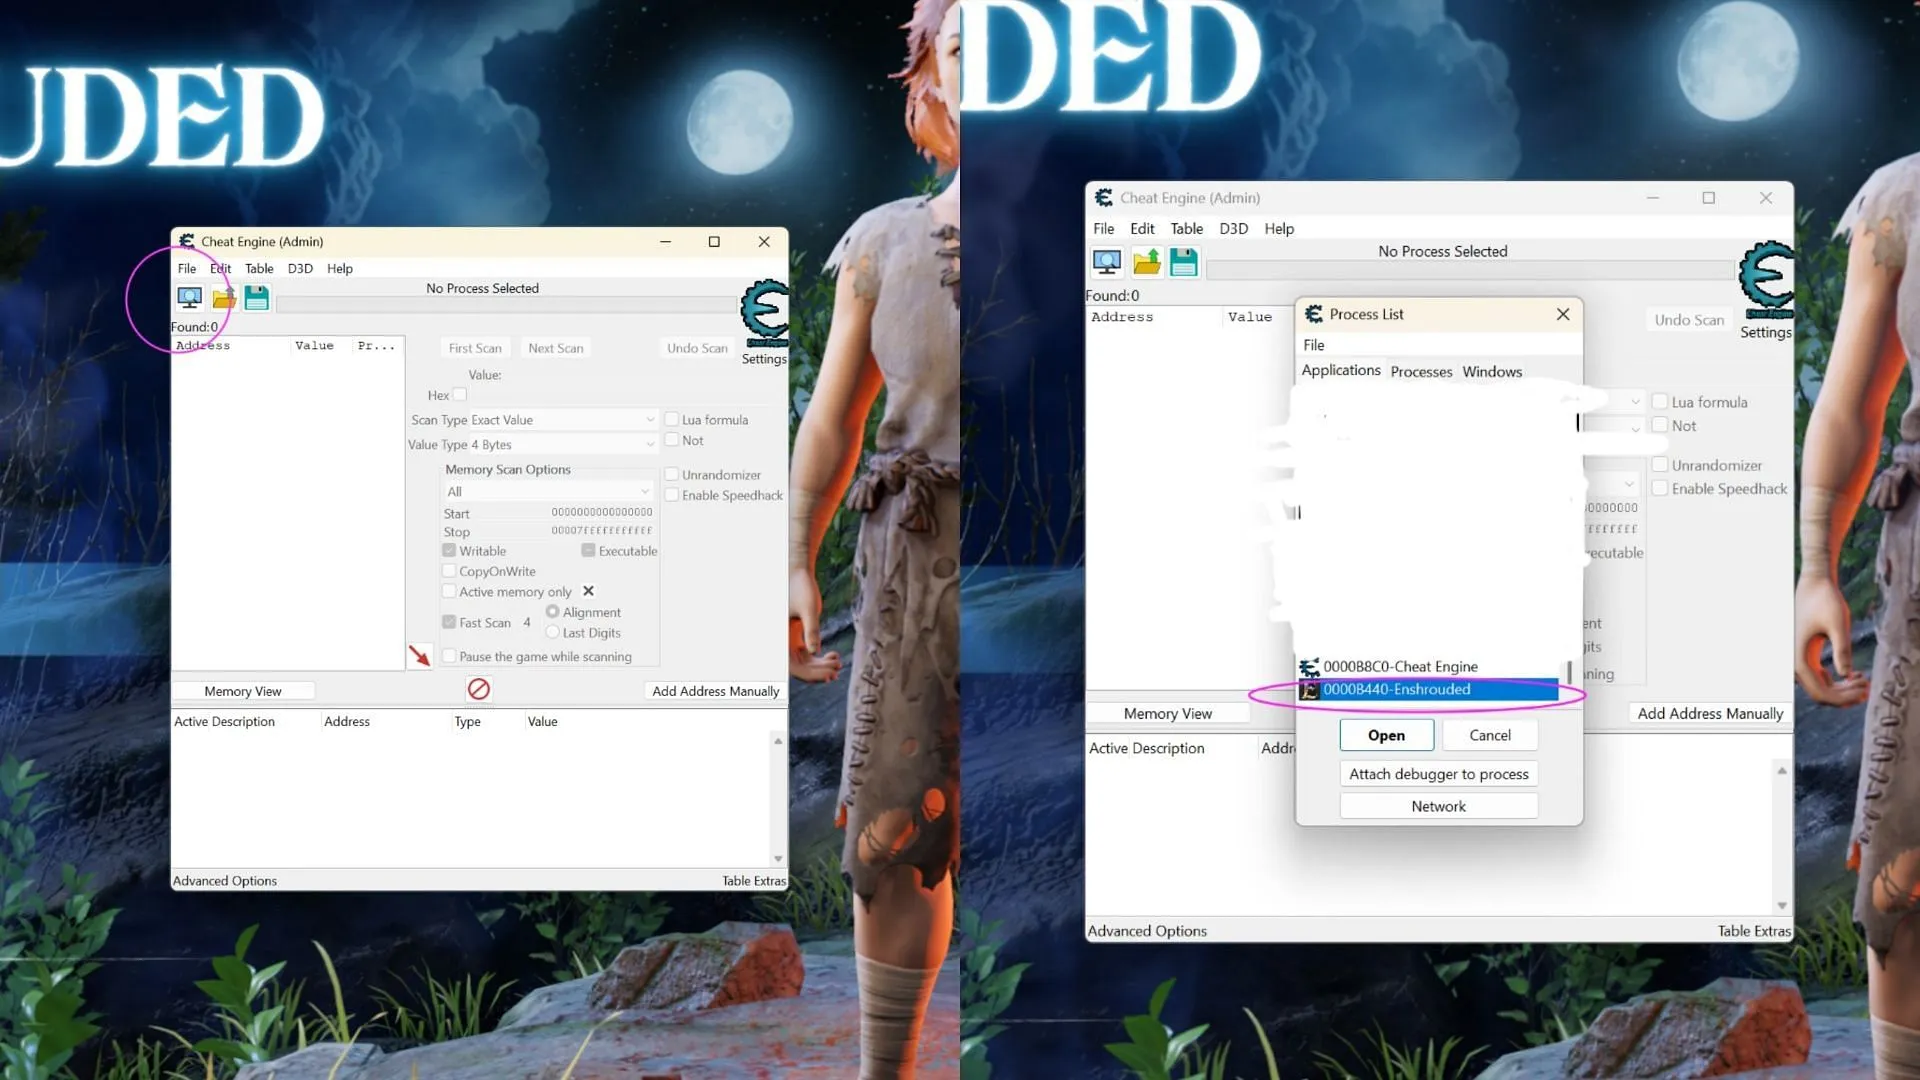Click Next Scan button

click(556, 348)
